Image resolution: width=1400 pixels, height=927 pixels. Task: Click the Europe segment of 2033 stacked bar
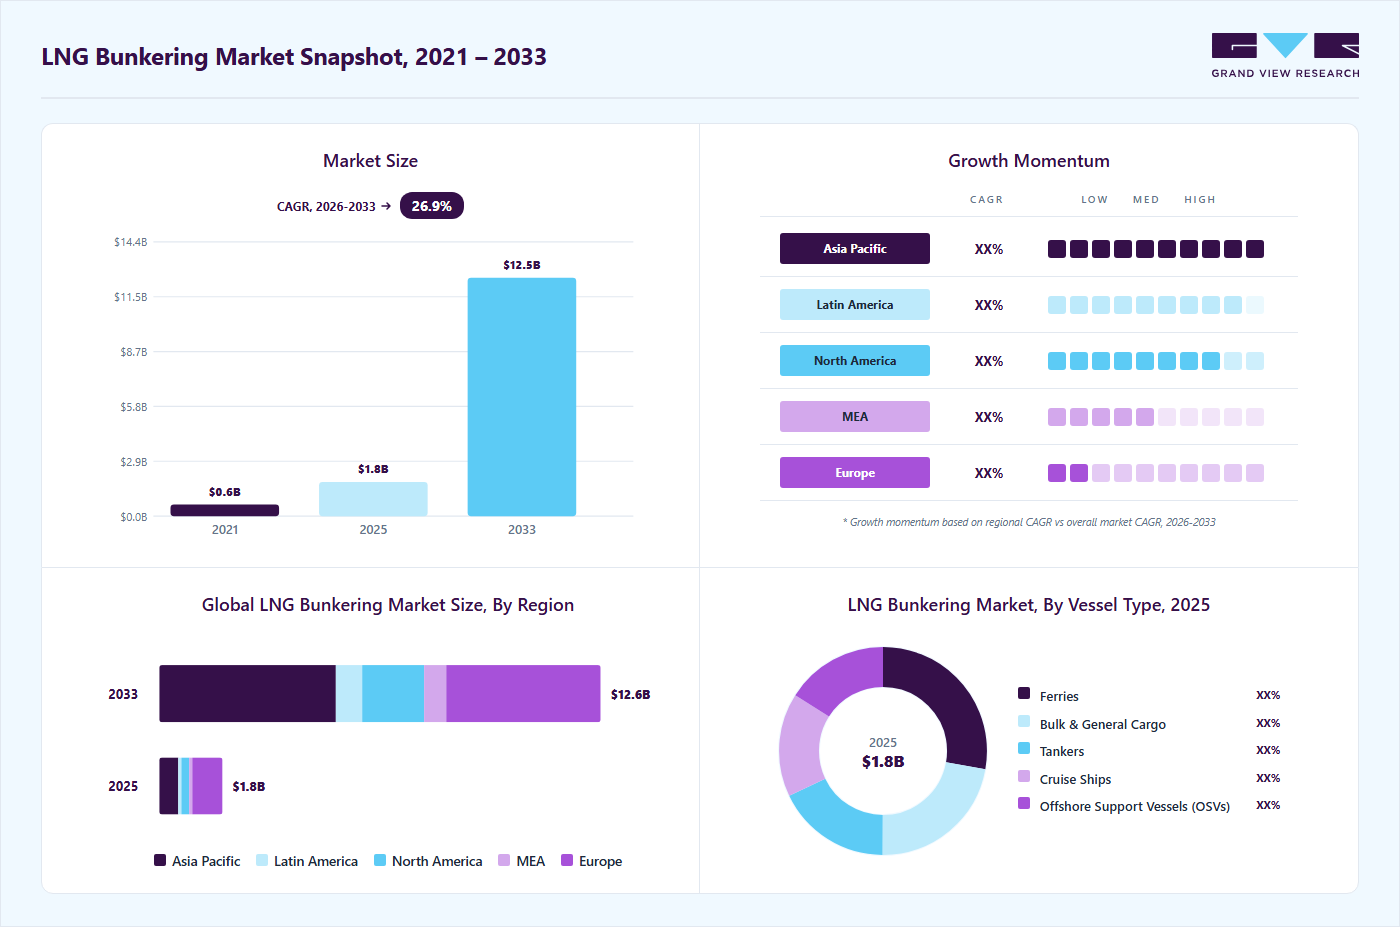click(x=523, y=694)
